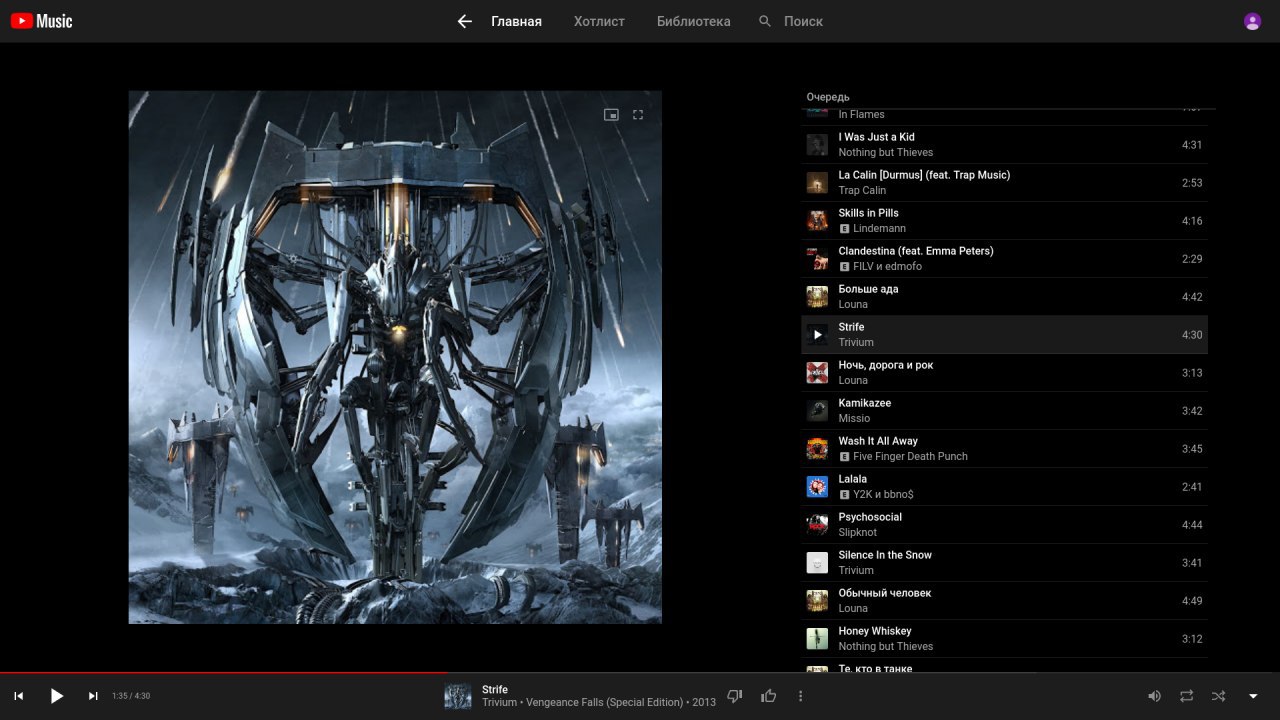
Task: Open Vengeance Falls (Special Edition) album link
Action: coord(604,702)
